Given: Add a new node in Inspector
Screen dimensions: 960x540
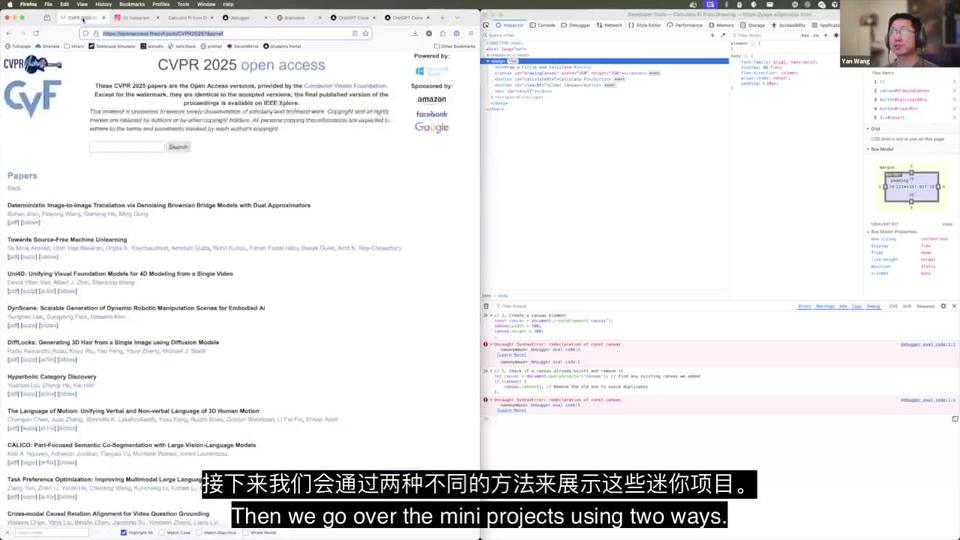Looking at the screenshot, I should pos(712,36).
